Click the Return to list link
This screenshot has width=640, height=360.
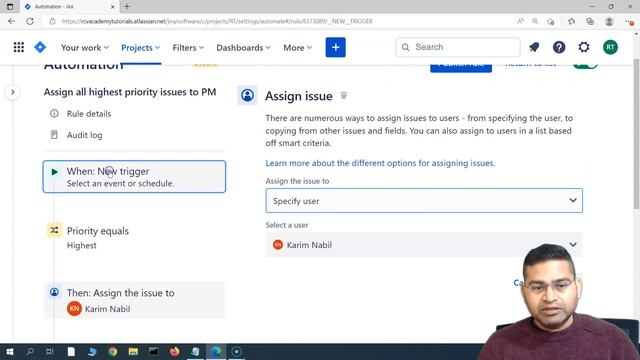tap(530, 64)
